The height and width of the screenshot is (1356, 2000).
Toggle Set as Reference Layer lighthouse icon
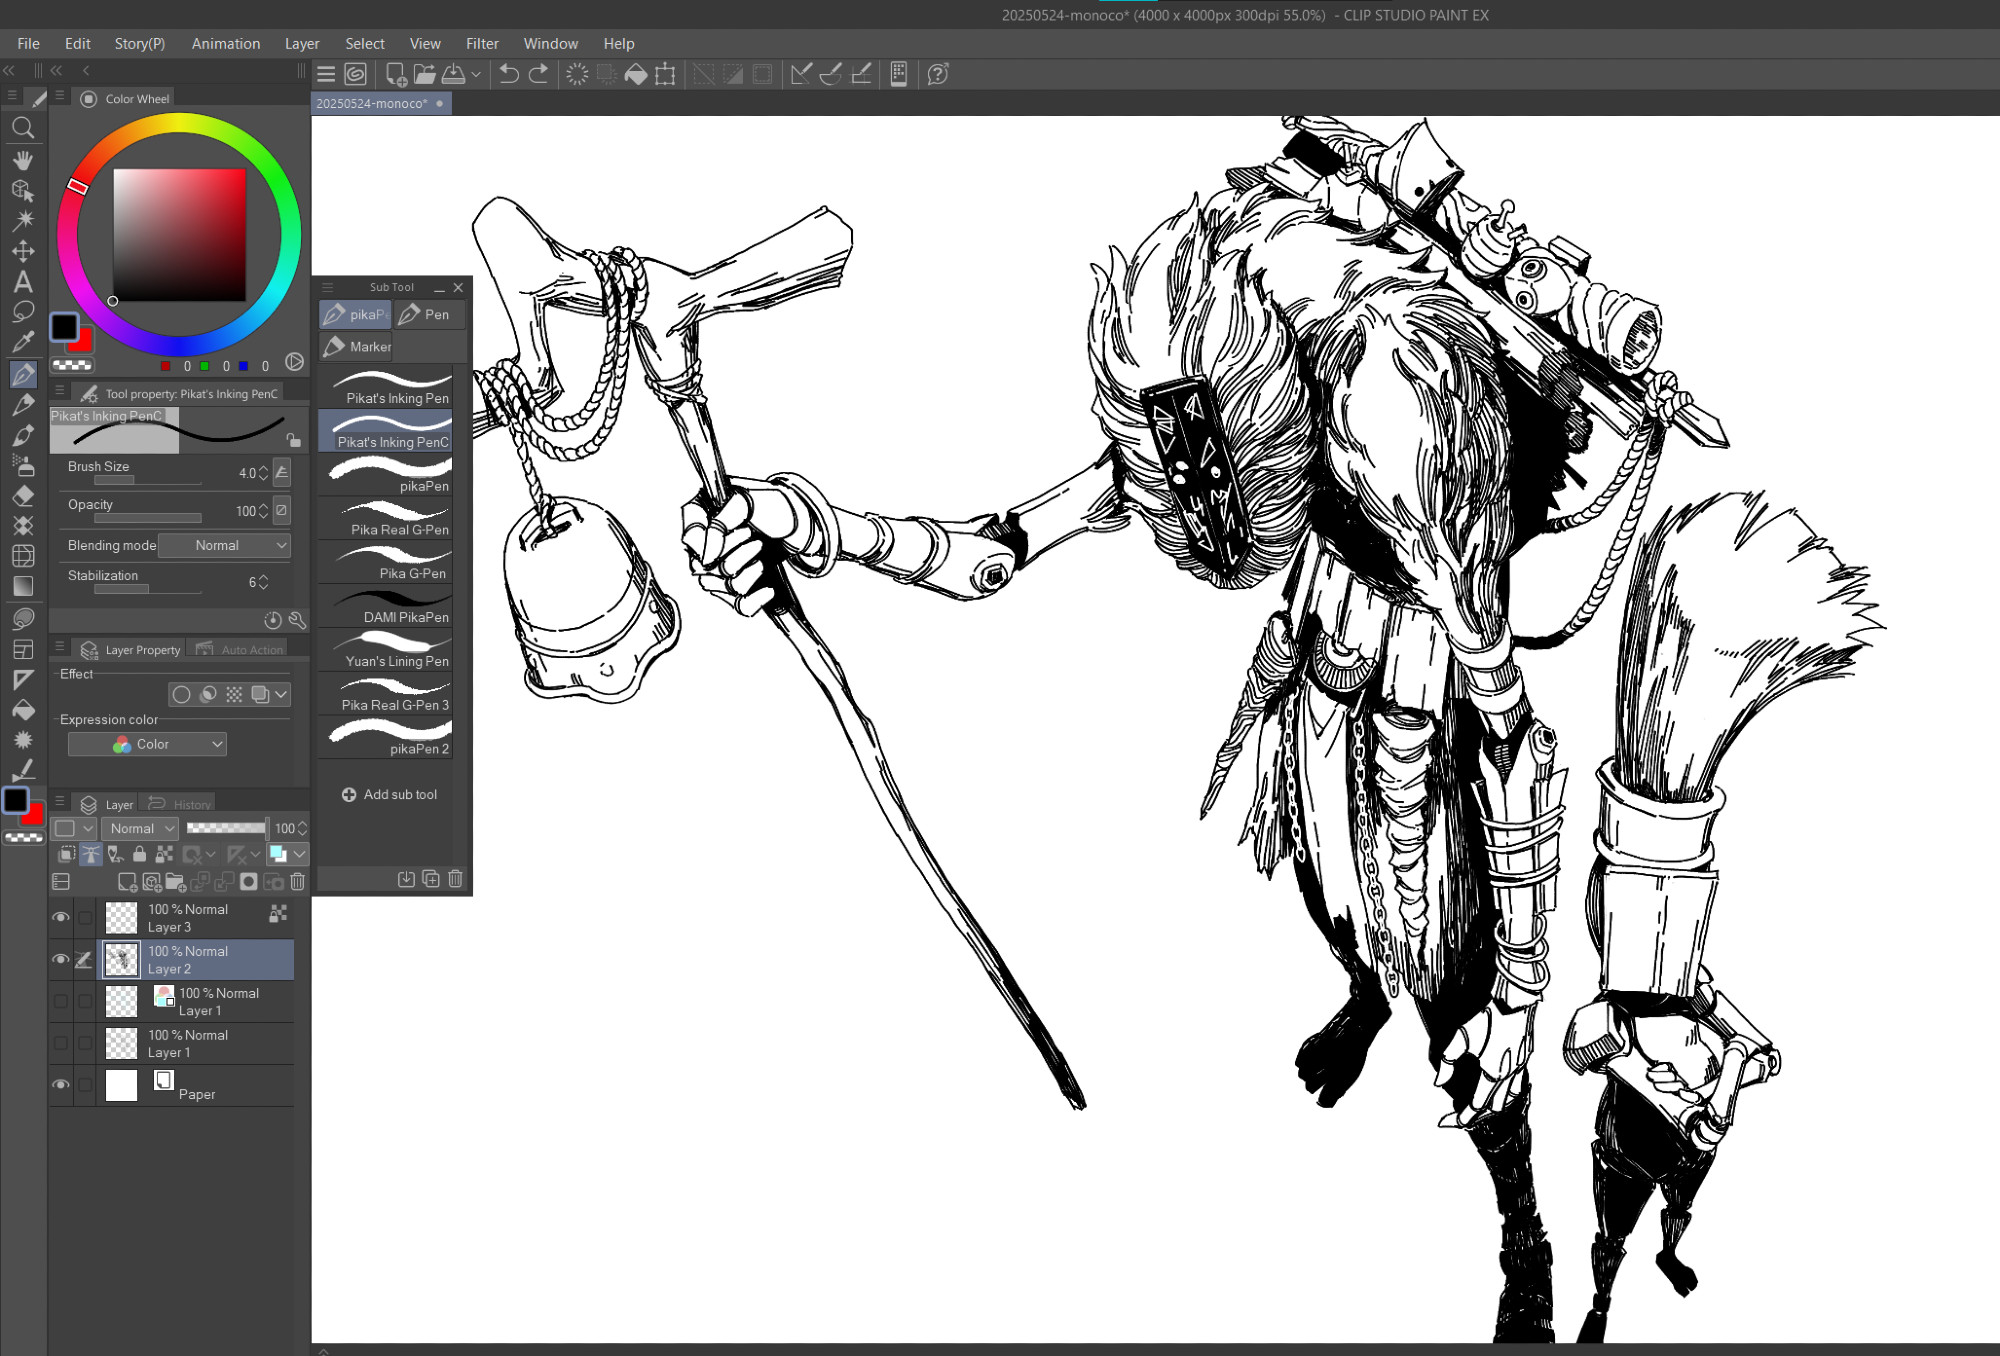(91, 854)
